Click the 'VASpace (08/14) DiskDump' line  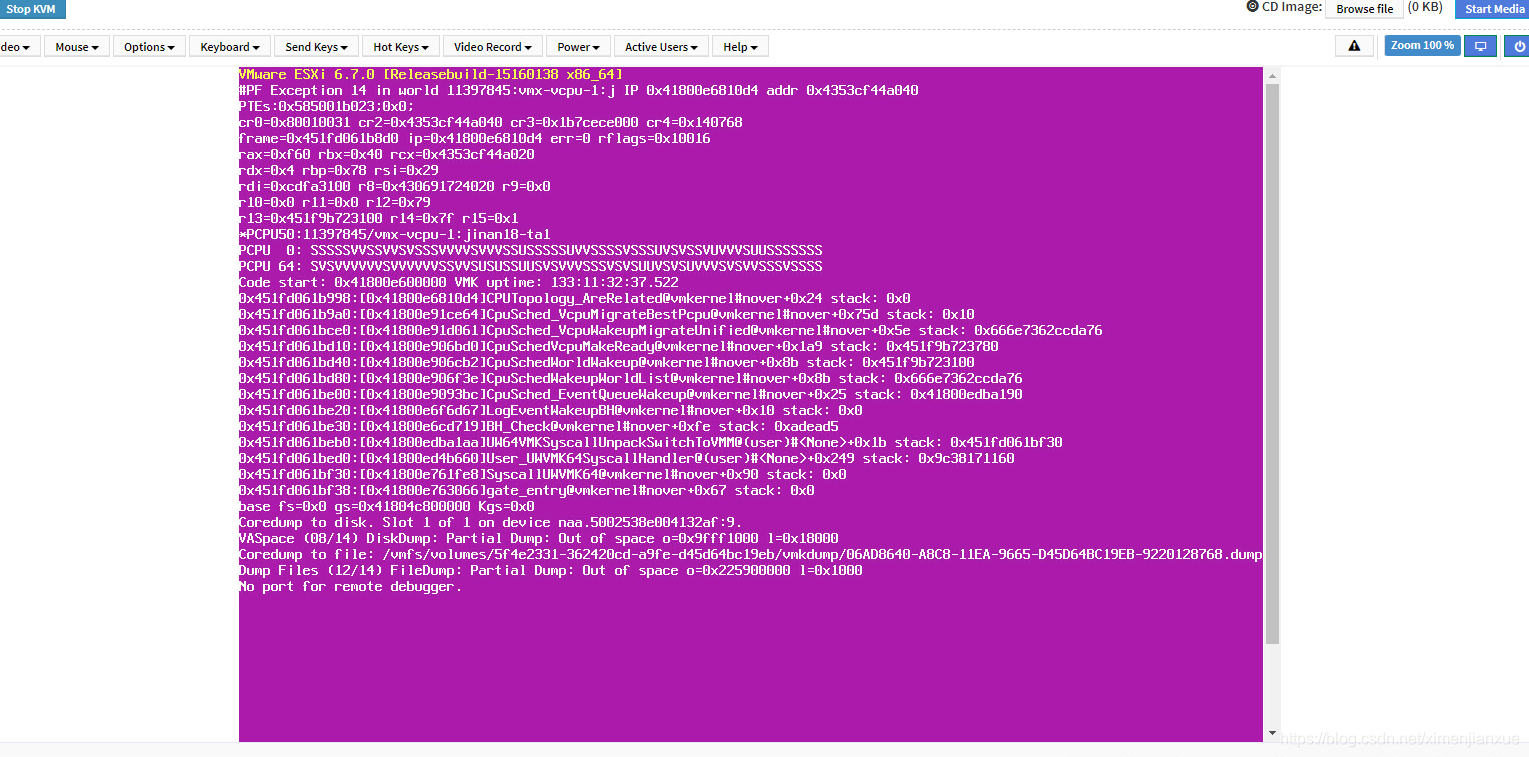pos(538,539)
